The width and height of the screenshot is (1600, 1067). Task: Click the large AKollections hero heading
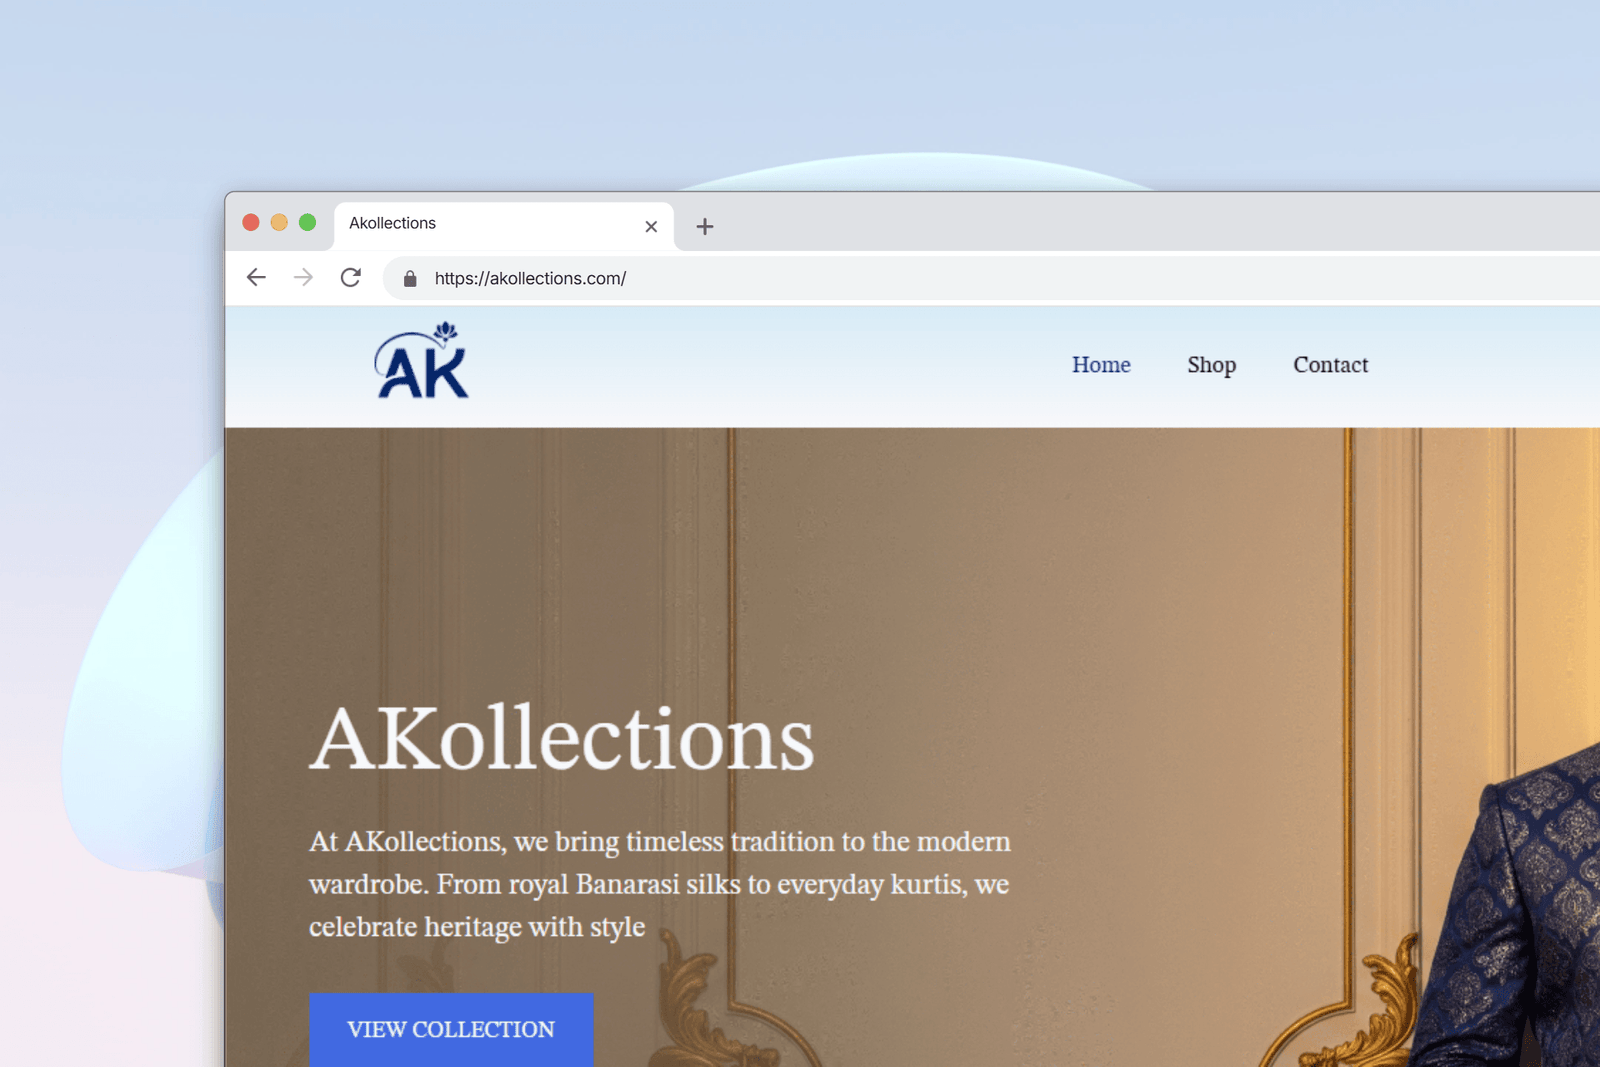tap(561, 739)
